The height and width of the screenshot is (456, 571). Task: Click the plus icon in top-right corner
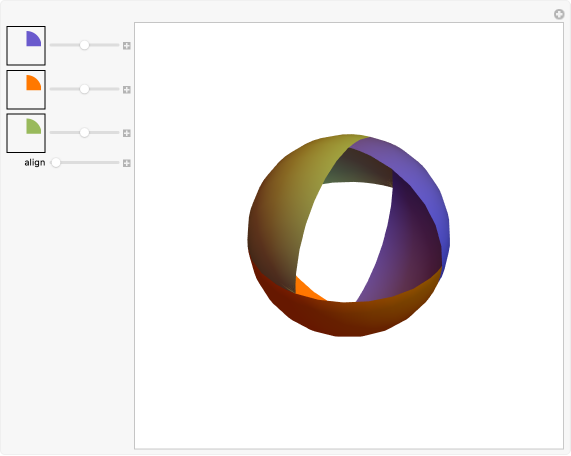(559, 14)
